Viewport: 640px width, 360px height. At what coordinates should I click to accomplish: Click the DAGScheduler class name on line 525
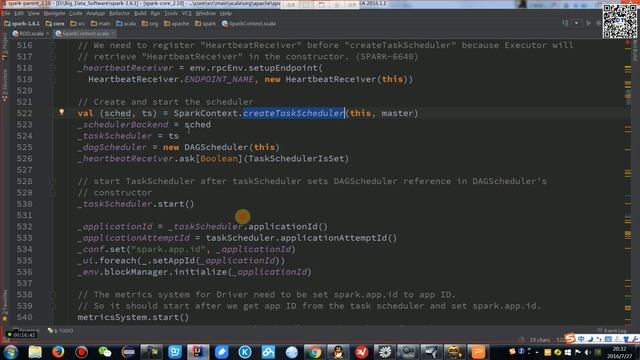coord(216,147)
